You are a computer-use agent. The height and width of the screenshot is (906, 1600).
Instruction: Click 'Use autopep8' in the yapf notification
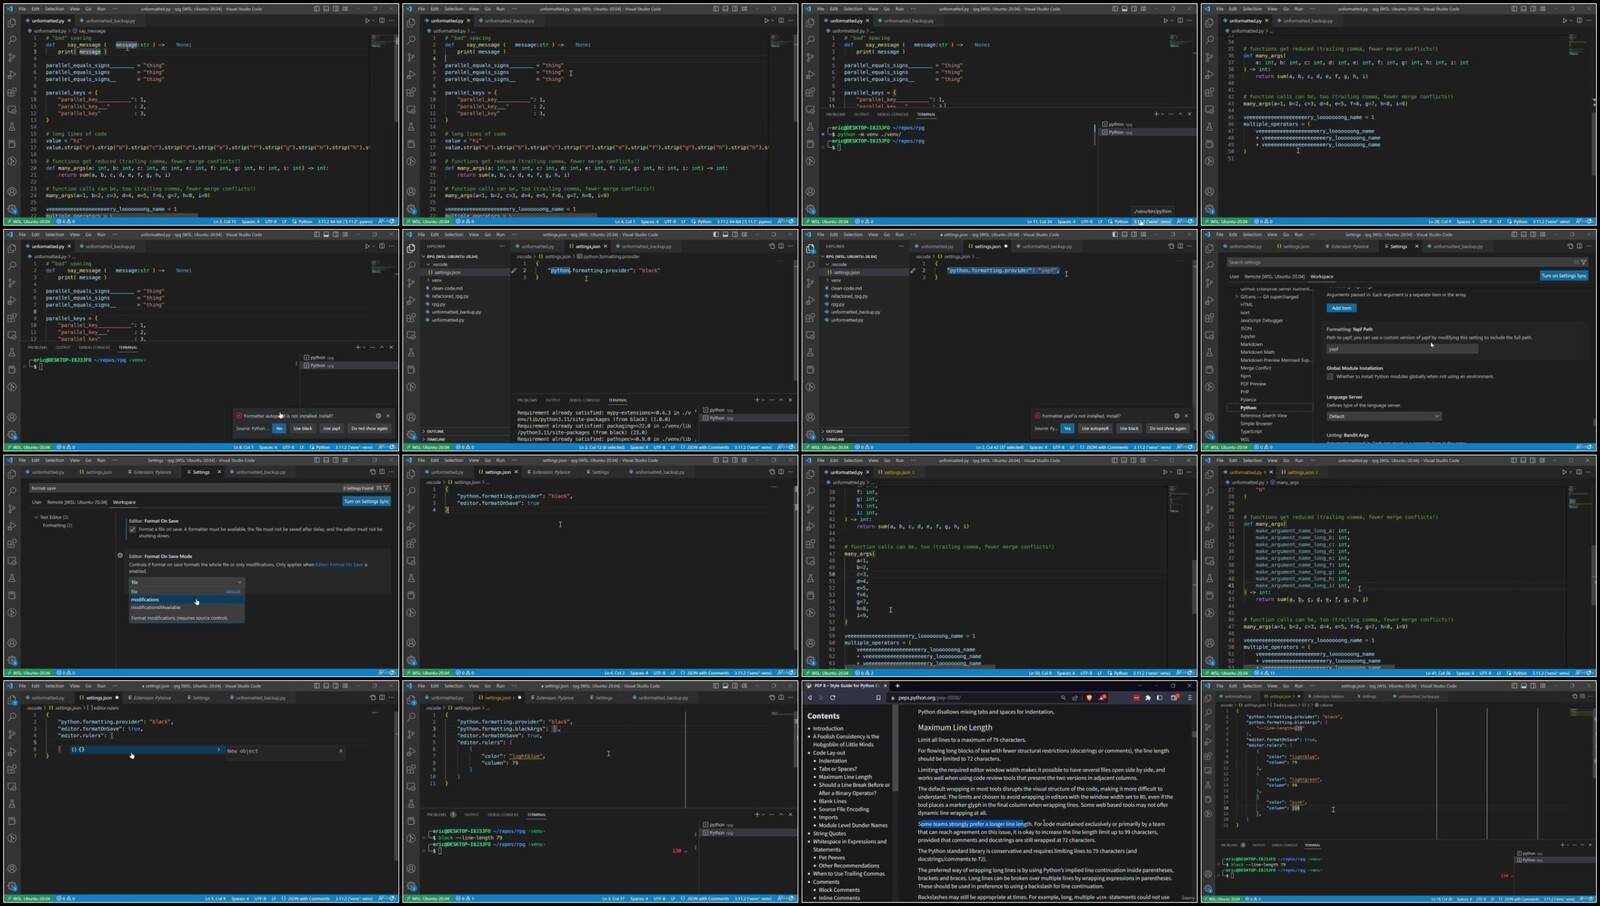click(x=1095, y=428)
